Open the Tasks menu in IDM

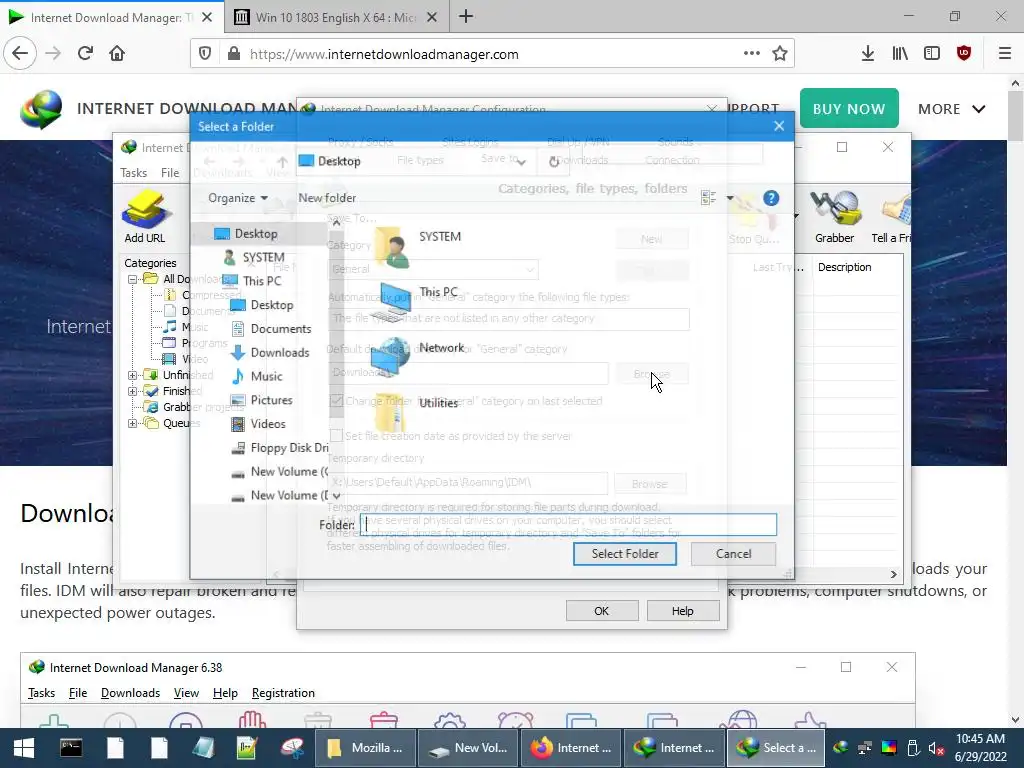click(x=133, y=172)
